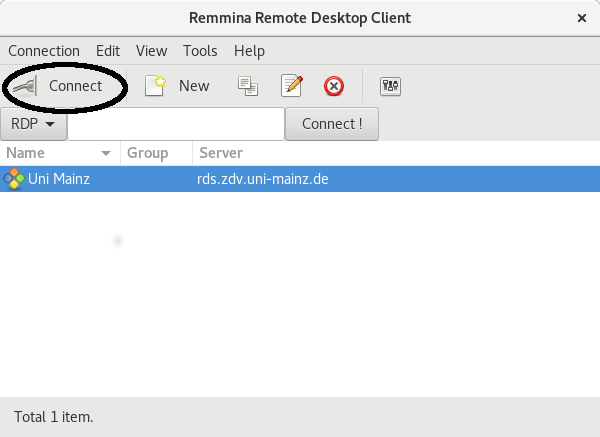
Task: Open preferences sliders icon in toolbar
Action: [390, 86]
